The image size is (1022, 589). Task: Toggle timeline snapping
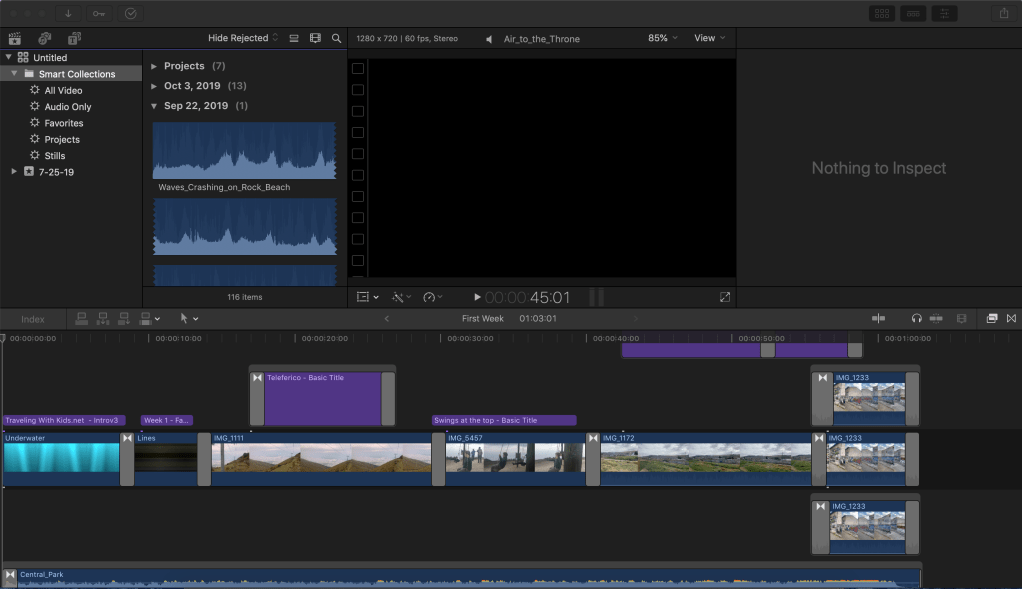click(936, 318)
